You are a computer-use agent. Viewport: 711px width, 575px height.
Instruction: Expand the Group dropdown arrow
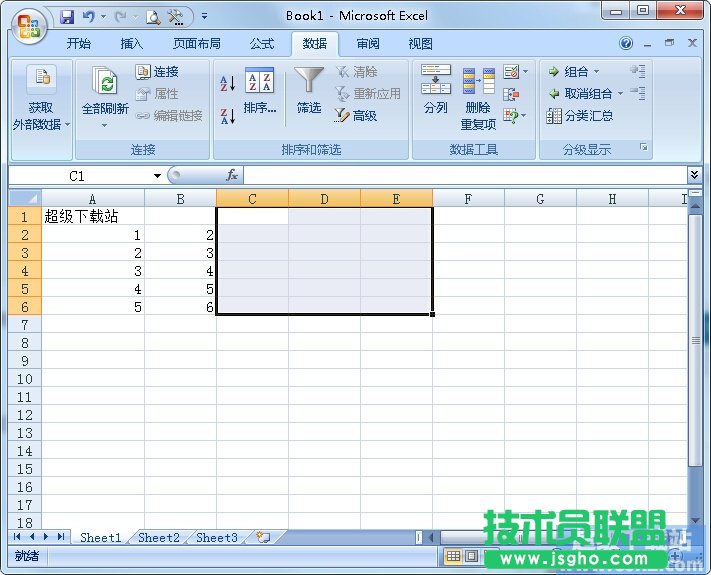tap(597, 72)
